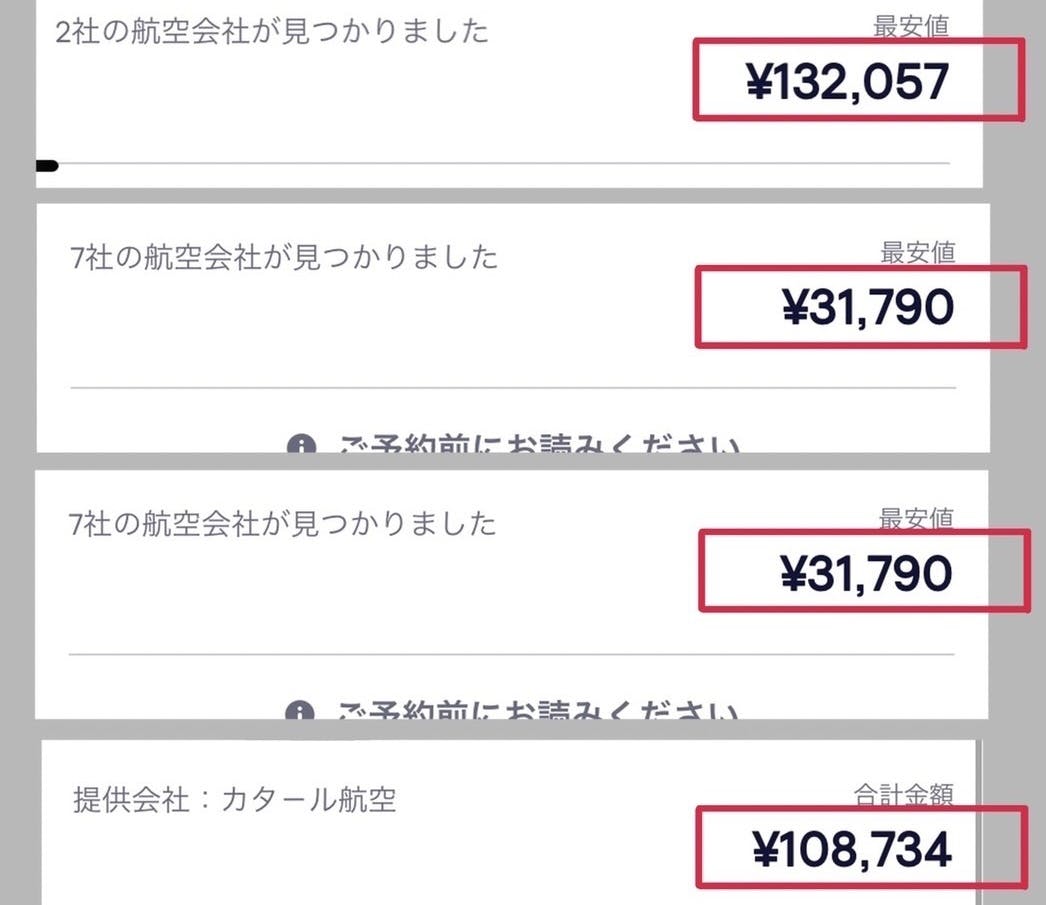Click the divider line under the second ¥31,790
Screen dimensions: 1046x905
pyautogui.click(x=511, y=655)
